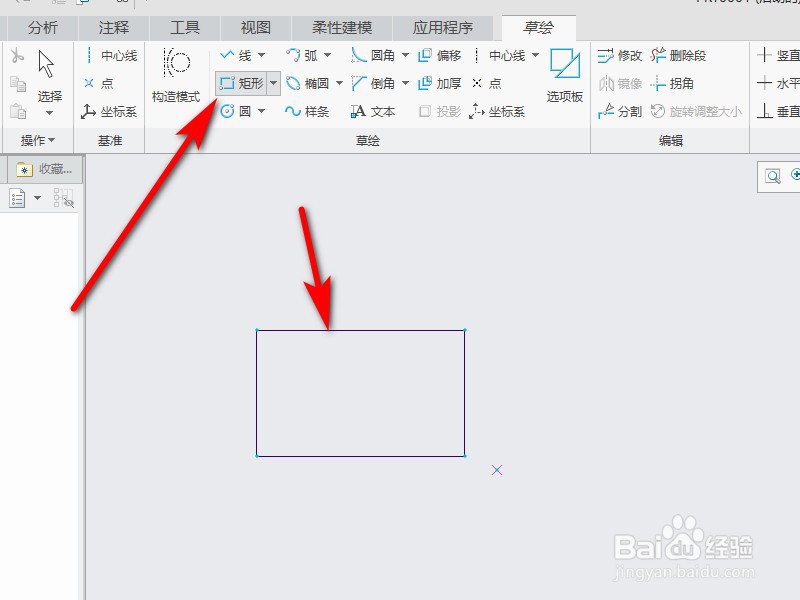Switch to the 草绘 tab

click(539, 28)
